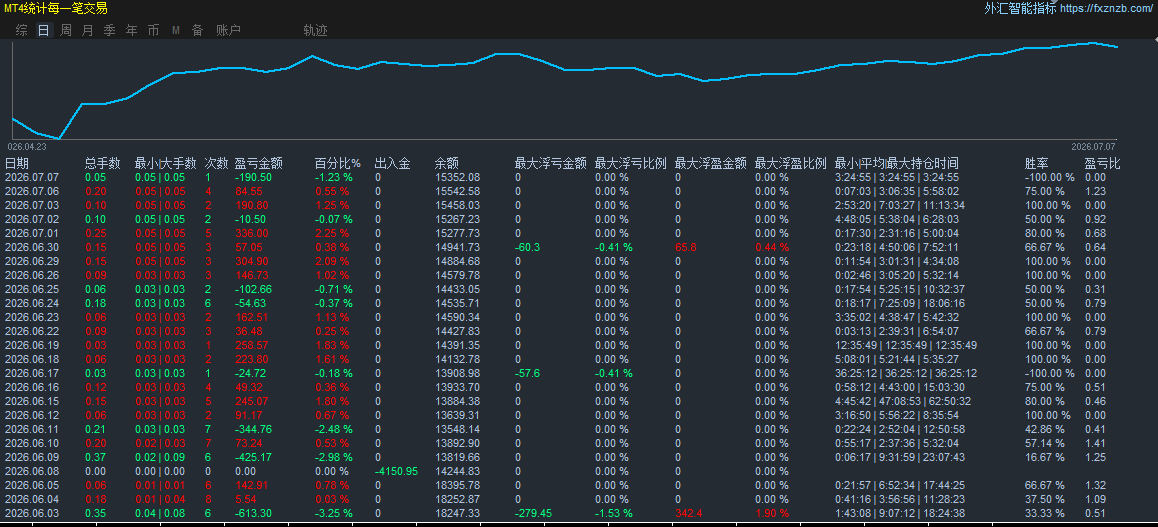Click the -1.53 % floating loss ratio

point(614,513)
